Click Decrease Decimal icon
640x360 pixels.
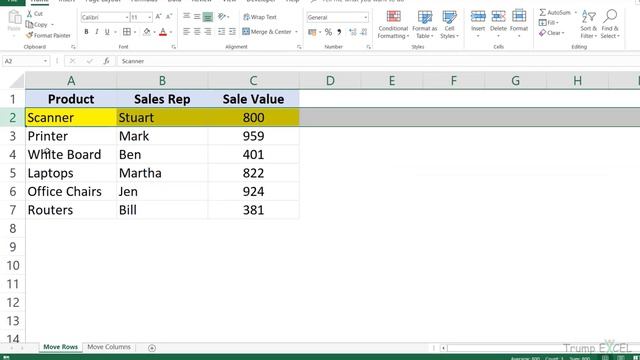364,32
